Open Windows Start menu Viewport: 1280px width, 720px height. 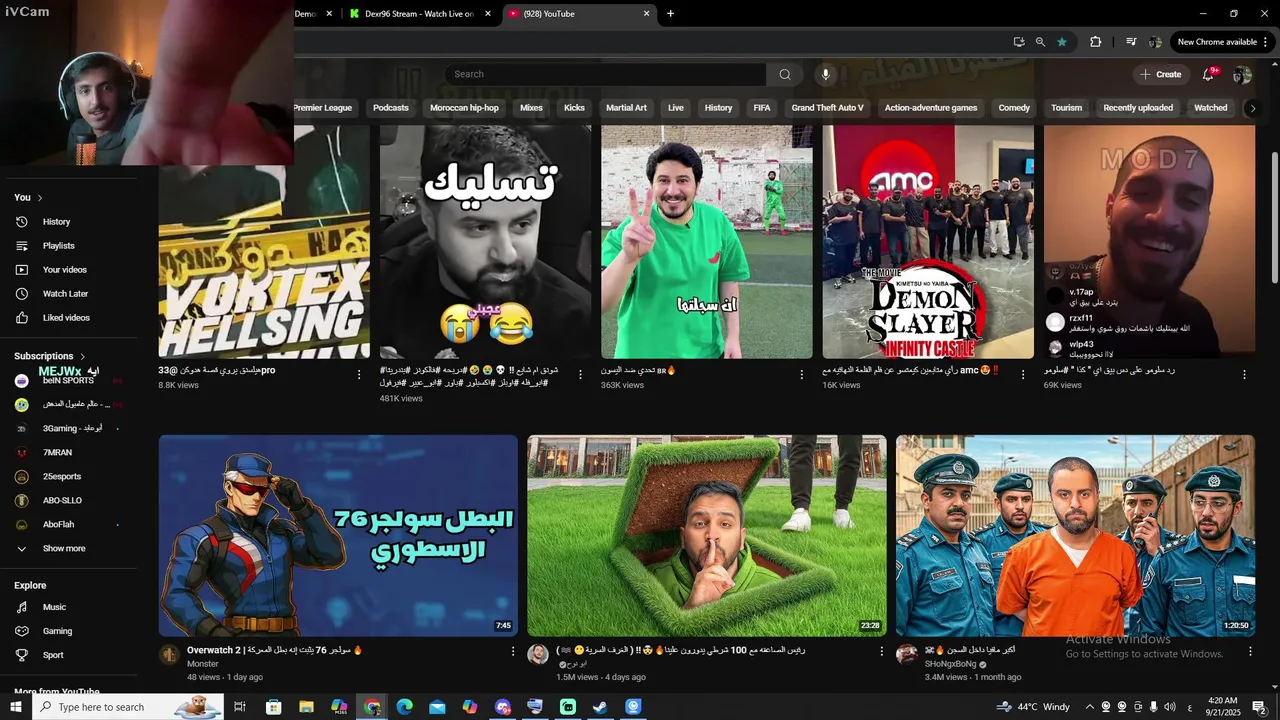15,707
